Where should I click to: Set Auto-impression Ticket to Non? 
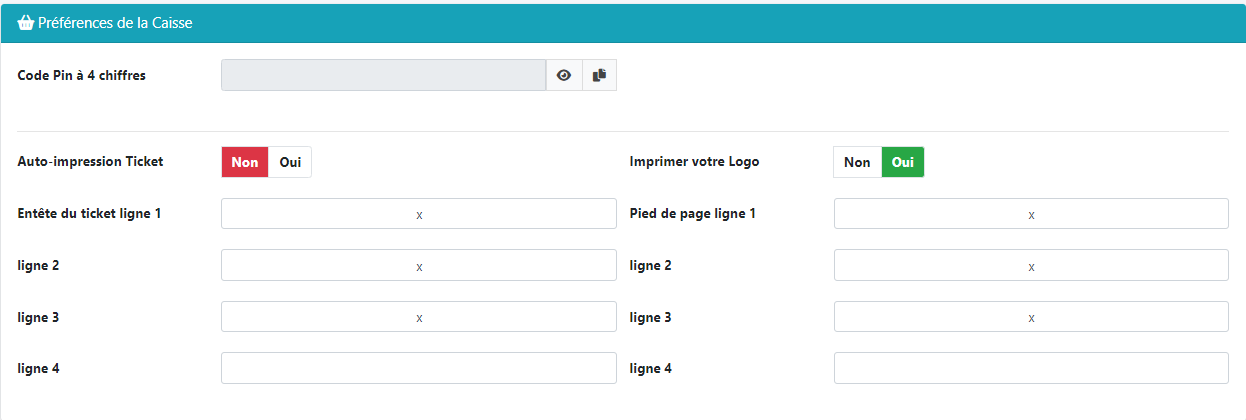click(x=245, y=162)
